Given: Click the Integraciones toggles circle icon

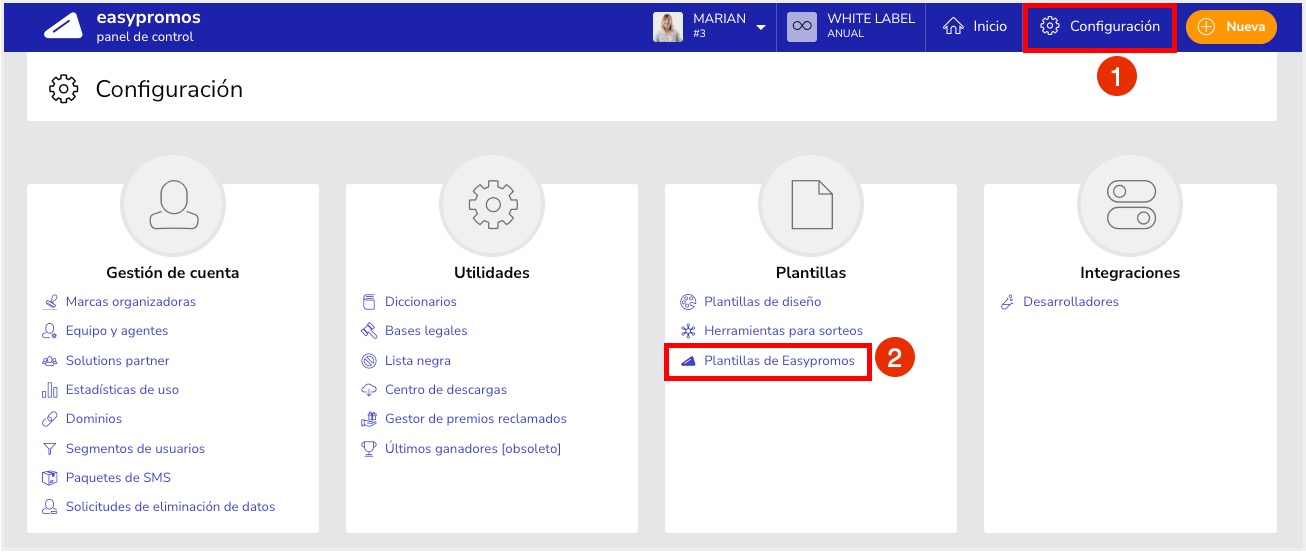Looking at the screenshot, I should point(1130,204).
